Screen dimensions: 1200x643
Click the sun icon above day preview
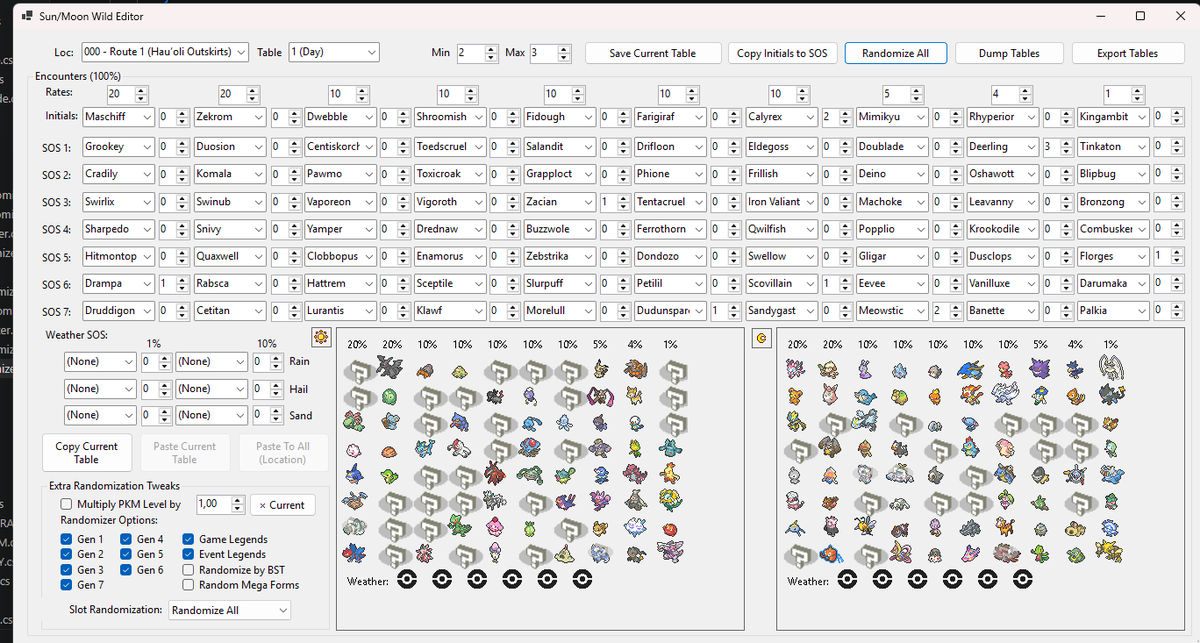tap(322, 337)
